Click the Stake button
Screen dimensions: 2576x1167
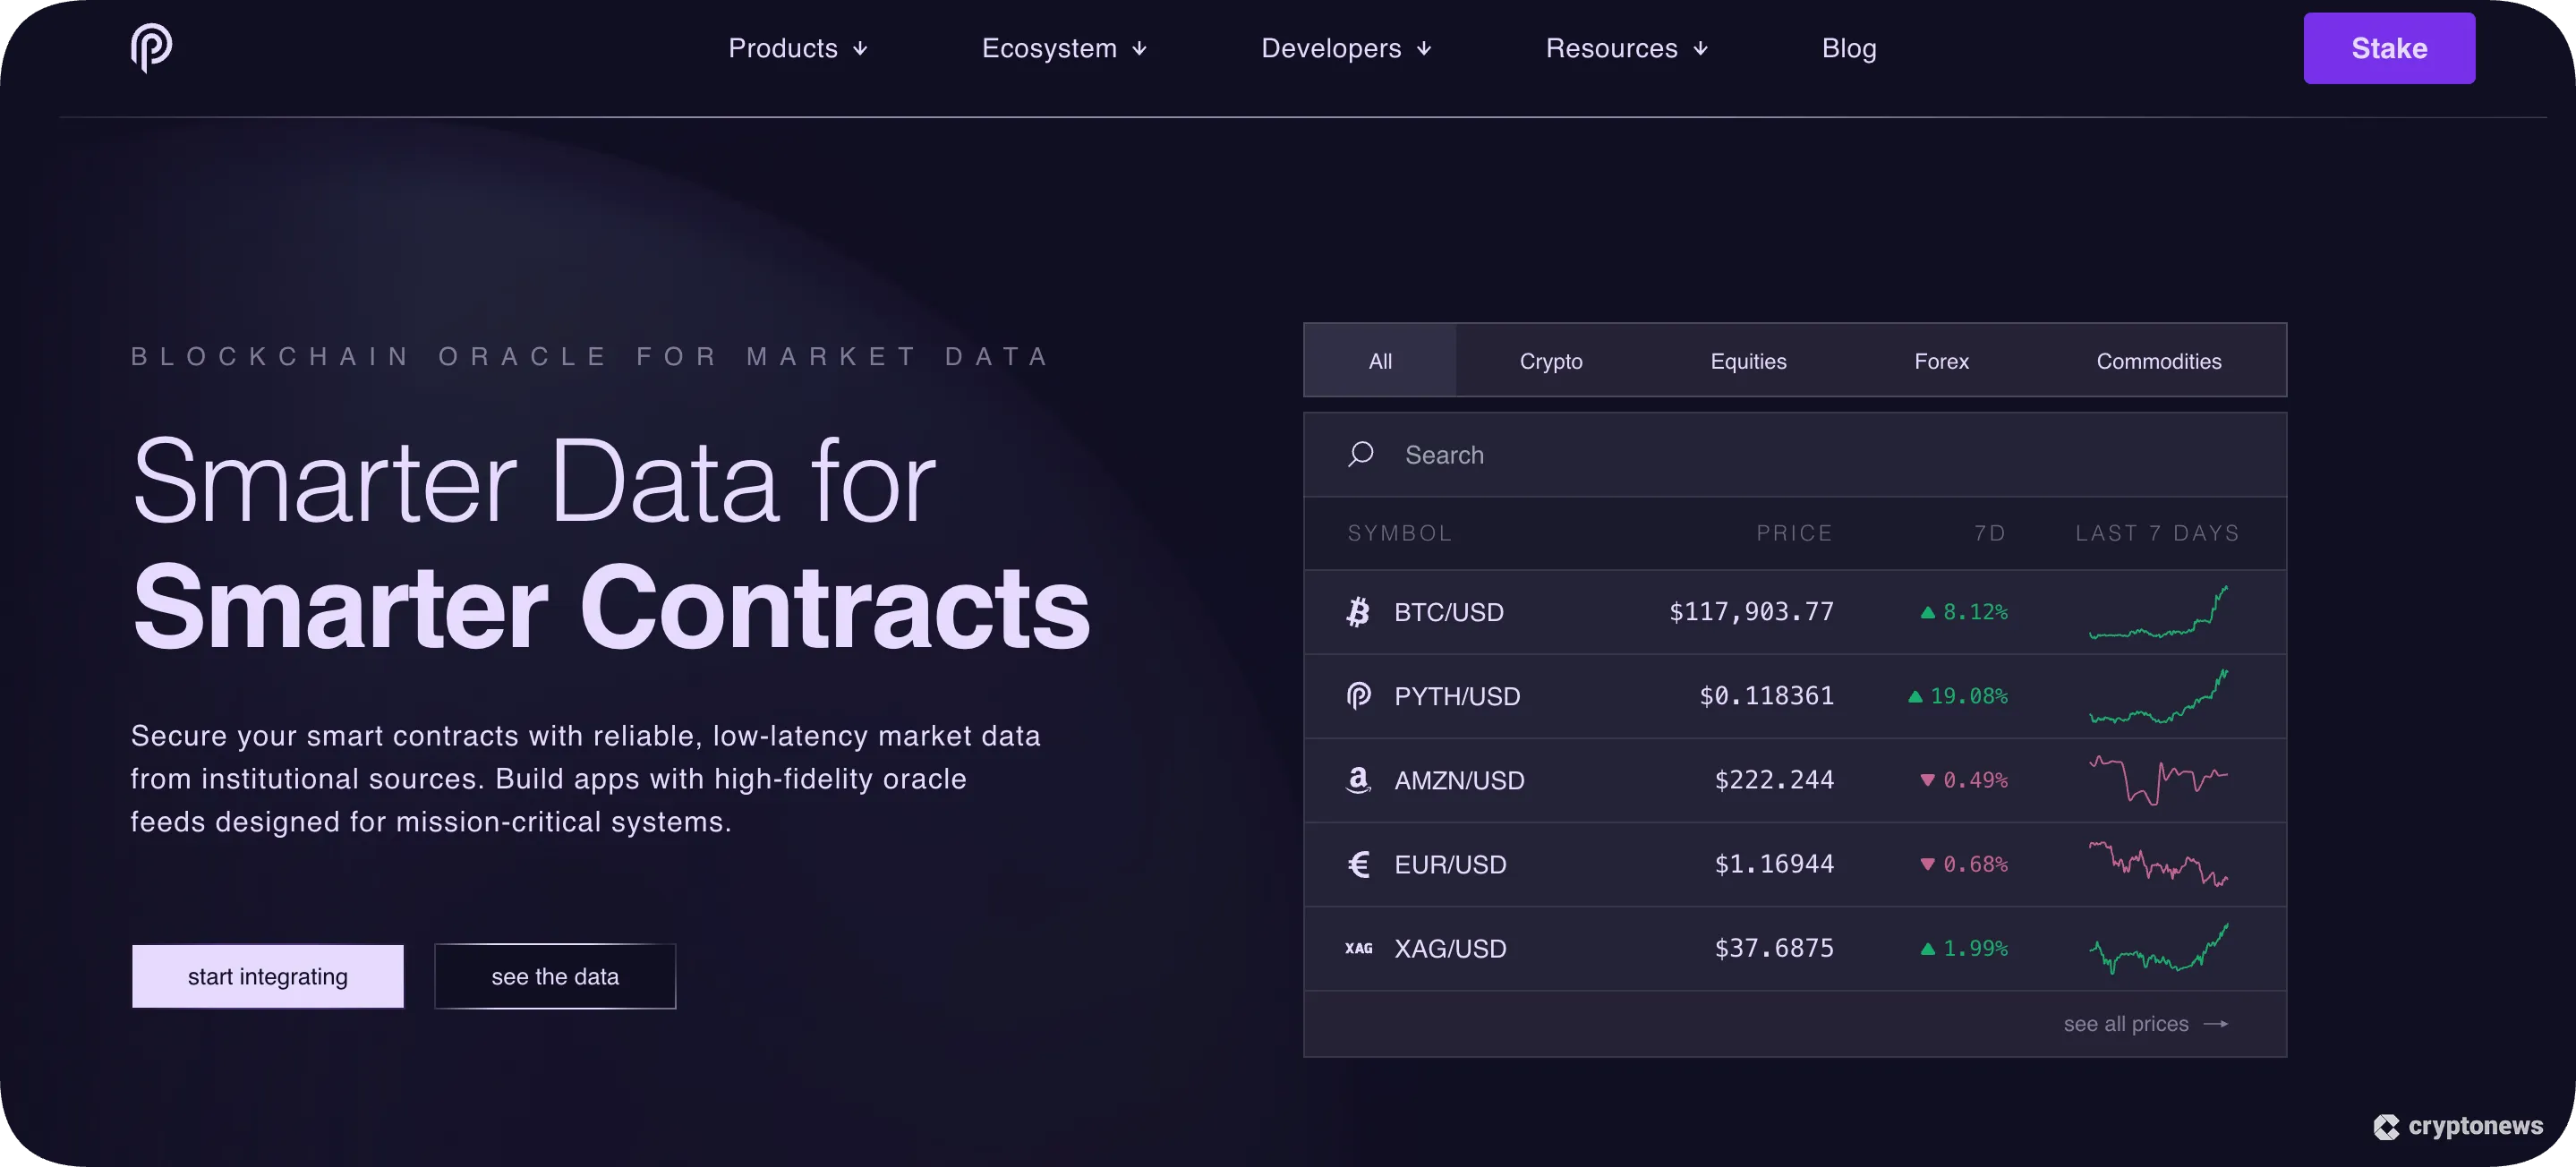(2388, 47)
